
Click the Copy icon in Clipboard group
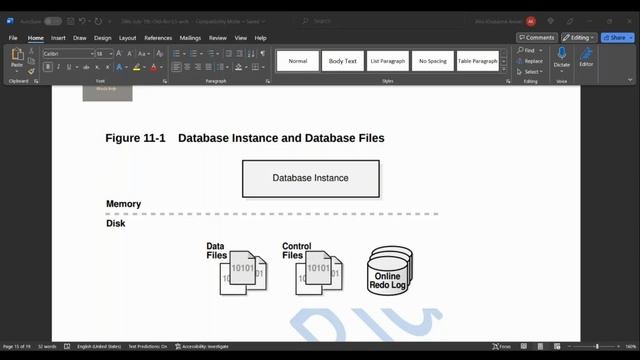click(31, 61)
